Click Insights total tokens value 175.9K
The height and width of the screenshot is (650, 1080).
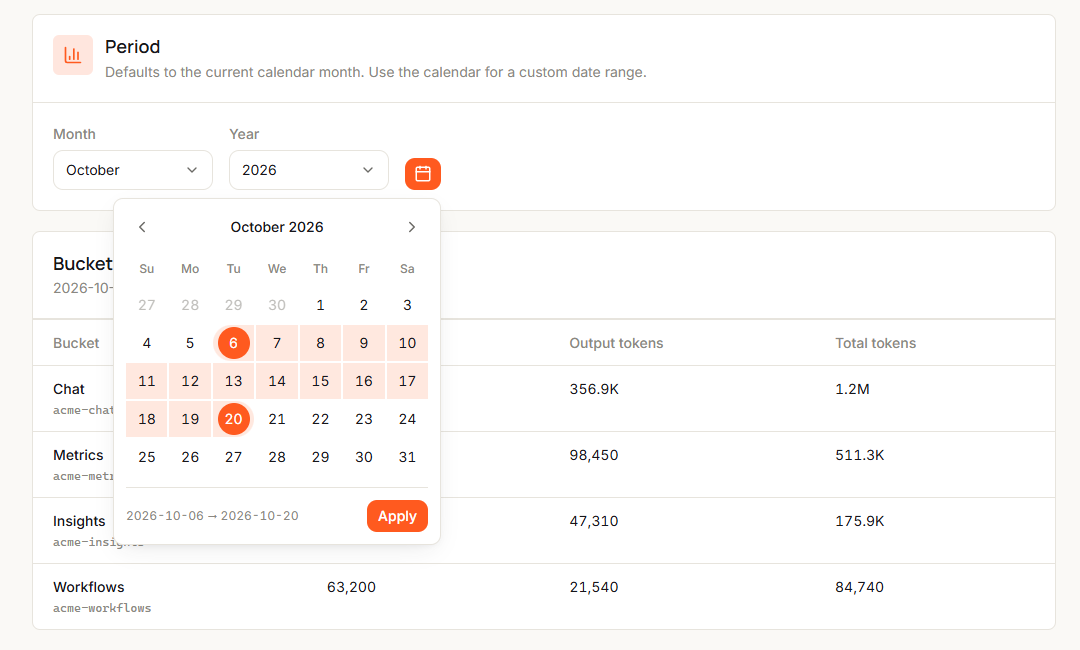click(860, 521)
